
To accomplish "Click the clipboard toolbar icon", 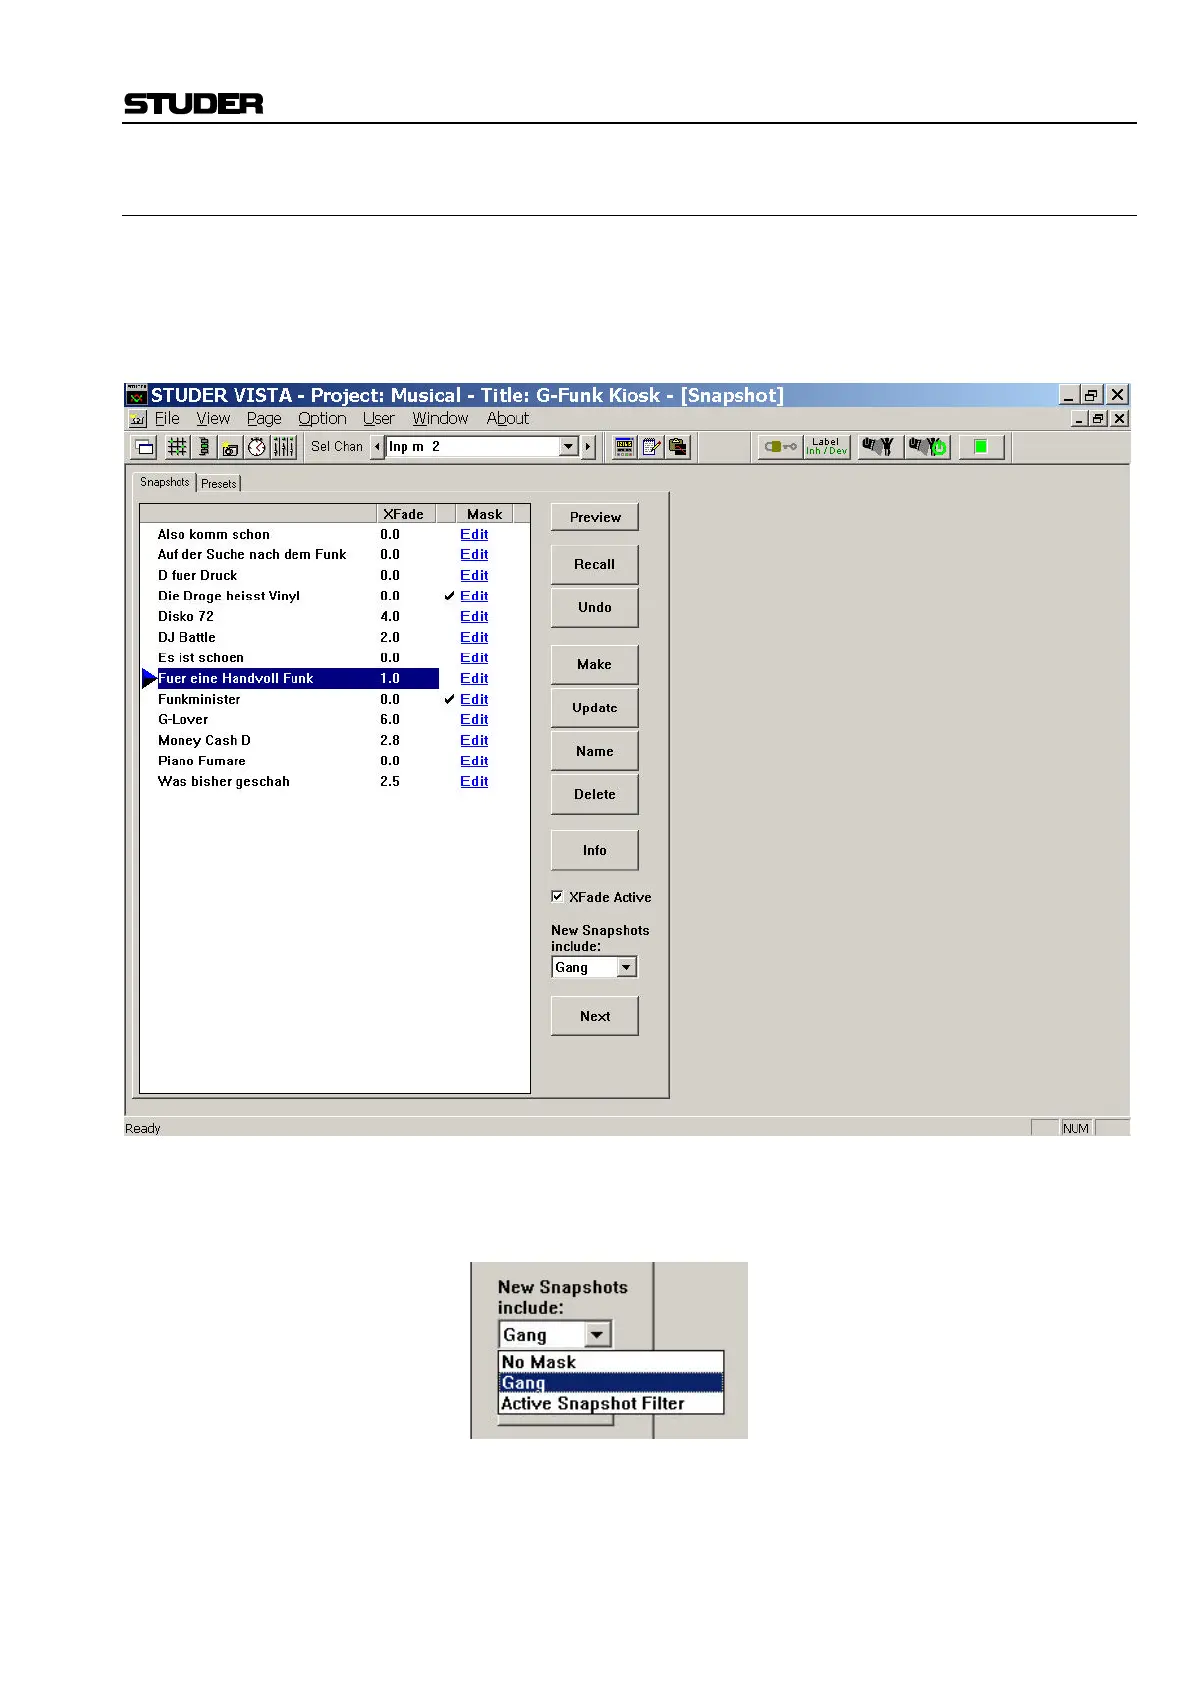I will [x=678, y=447].
